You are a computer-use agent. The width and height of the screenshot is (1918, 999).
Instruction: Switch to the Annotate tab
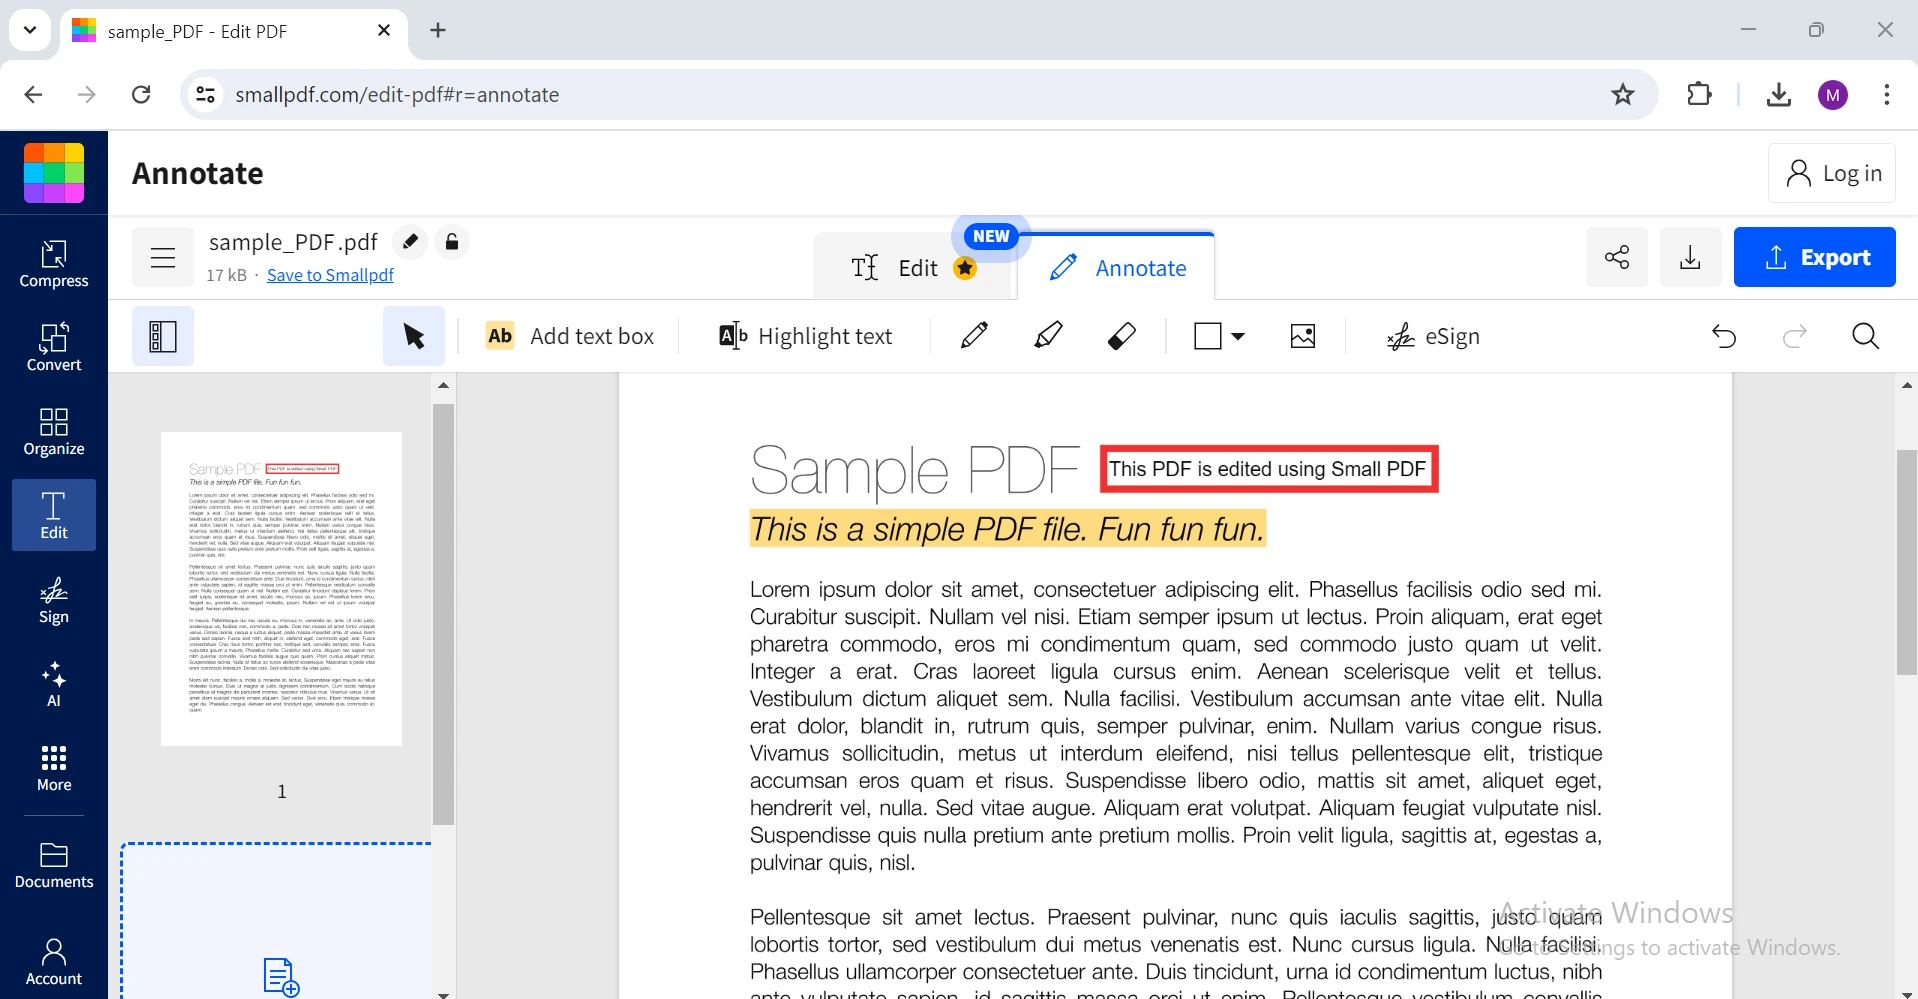(1117, 268)
